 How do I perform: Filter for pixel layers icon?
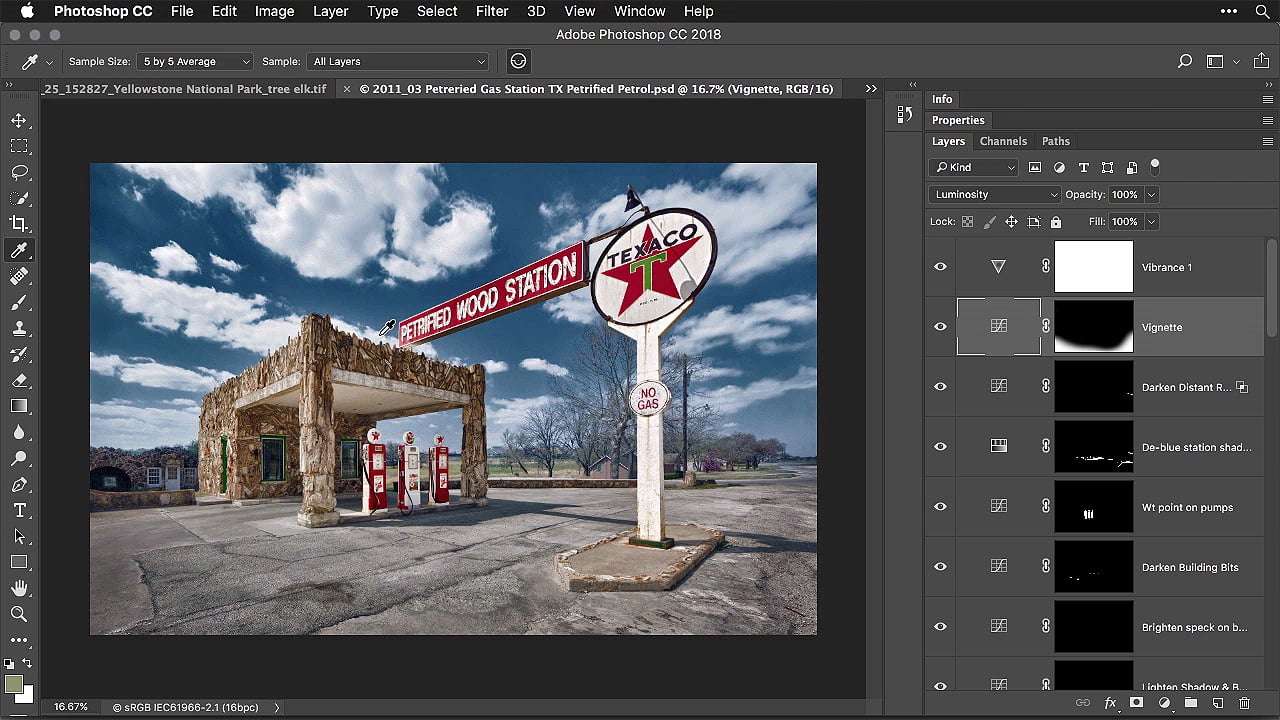point(1035,168)
